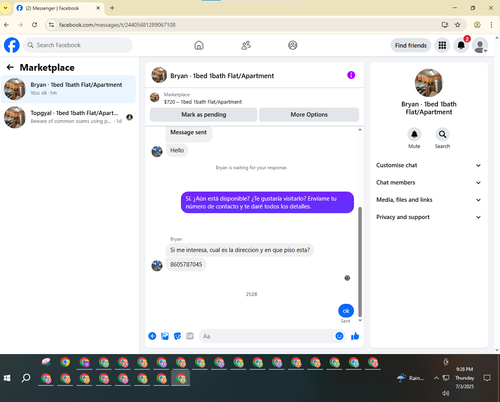Viewport: 500px width, 402px height.
Task: Open emoji picker in message box
Action: click(x=339, y=336)
